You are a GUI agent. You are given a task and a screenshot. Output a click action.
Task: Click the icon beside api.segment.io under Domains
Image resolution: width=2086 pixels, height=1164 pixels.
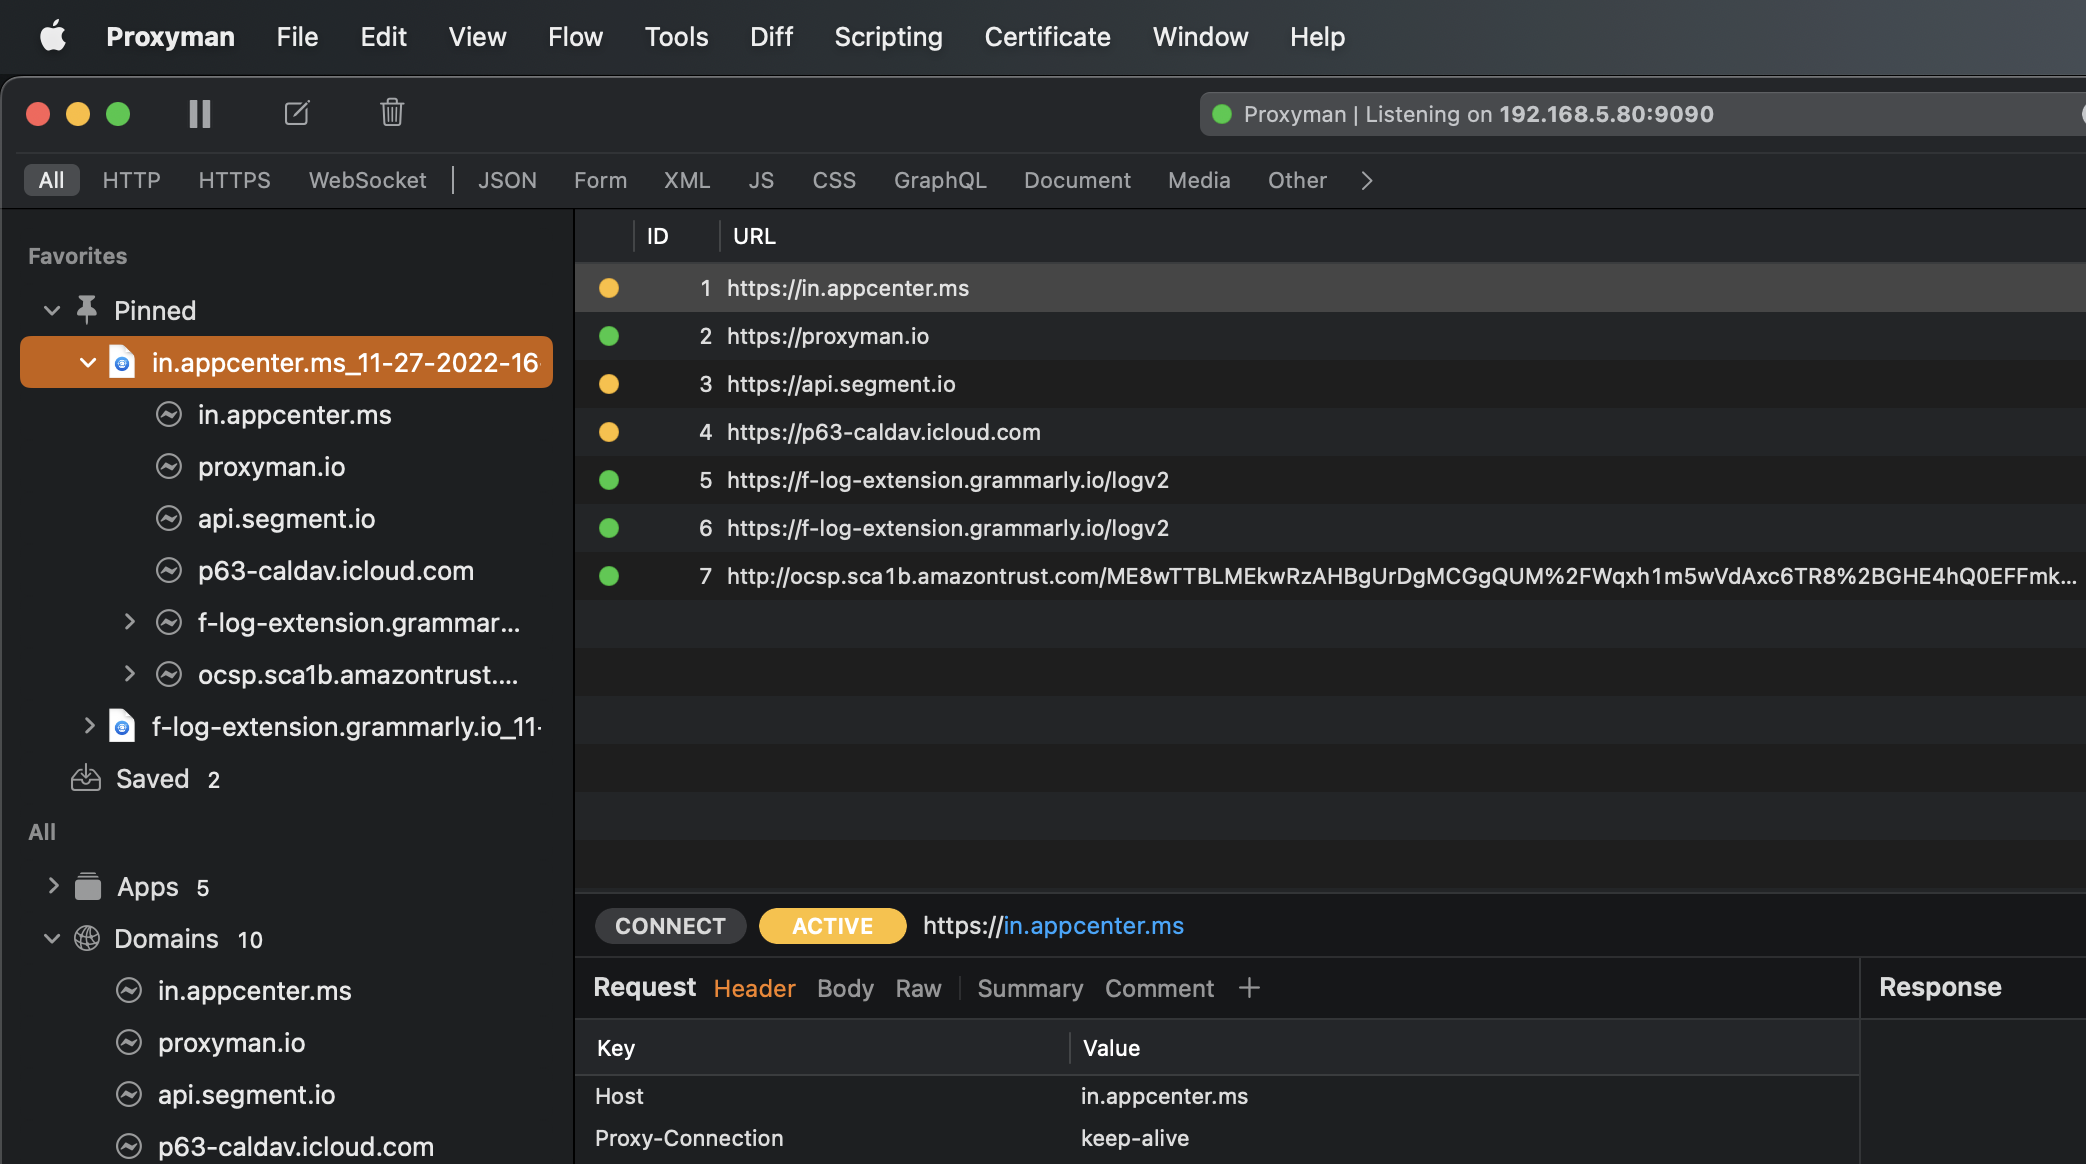point(129,1094)
